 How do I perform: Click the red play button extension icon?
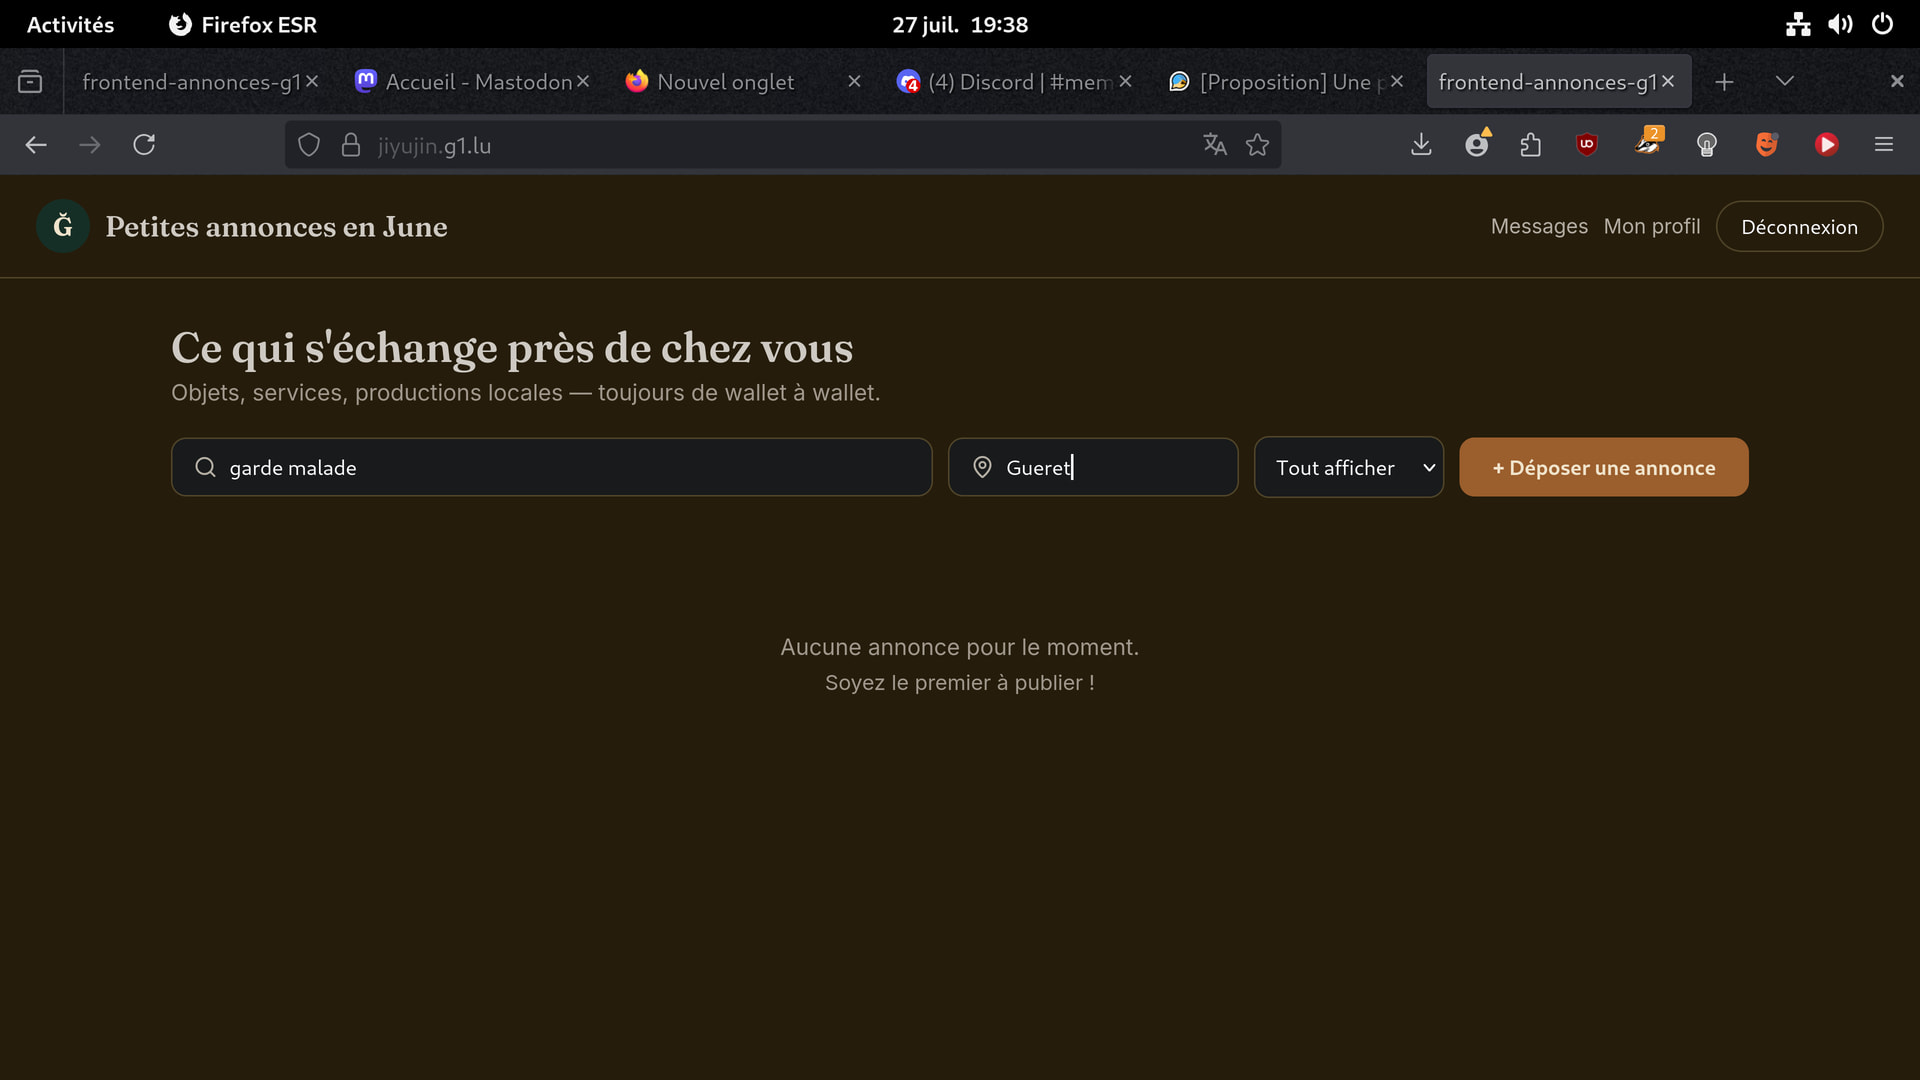(x=1827, y=145)
